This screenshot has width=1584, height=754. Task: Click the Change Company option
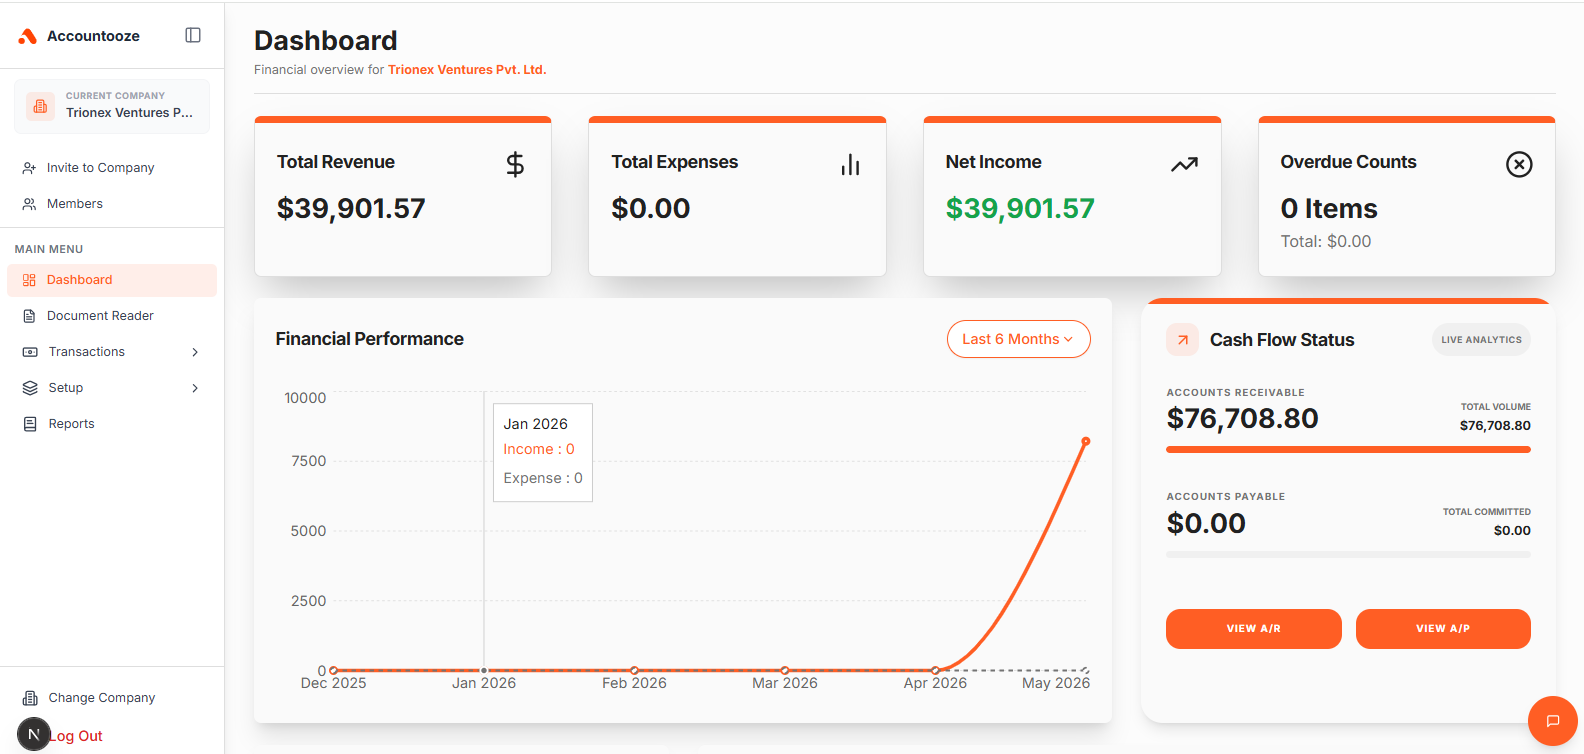coord(102,698)
